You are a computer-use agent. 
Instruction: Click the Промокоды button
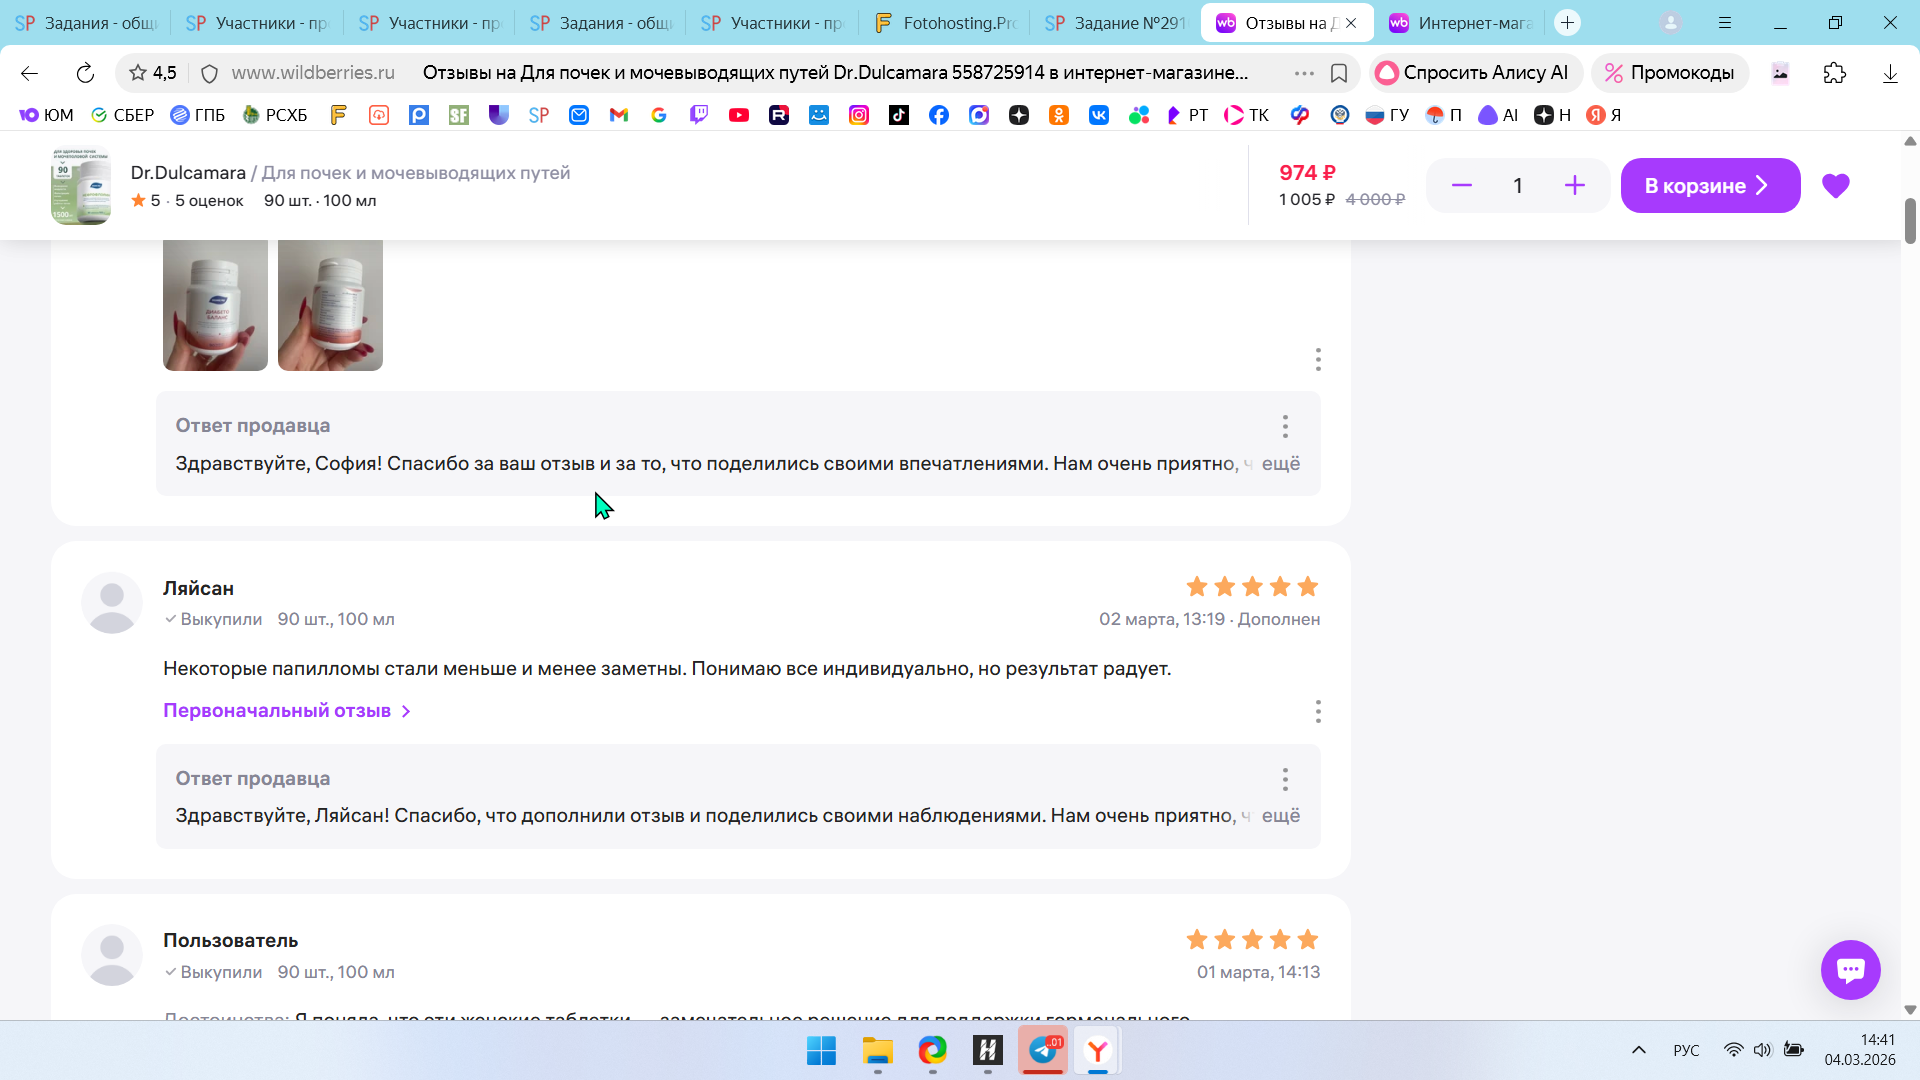[1669, 73]
